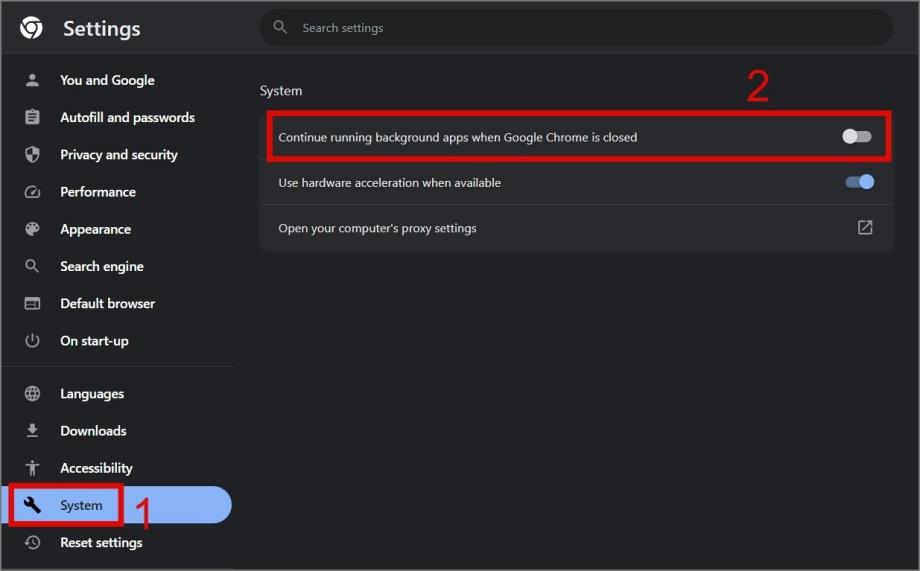Click the palette icon for Appearance
The width and height of the screenshot is (920, 571).
tap(32, 229)
